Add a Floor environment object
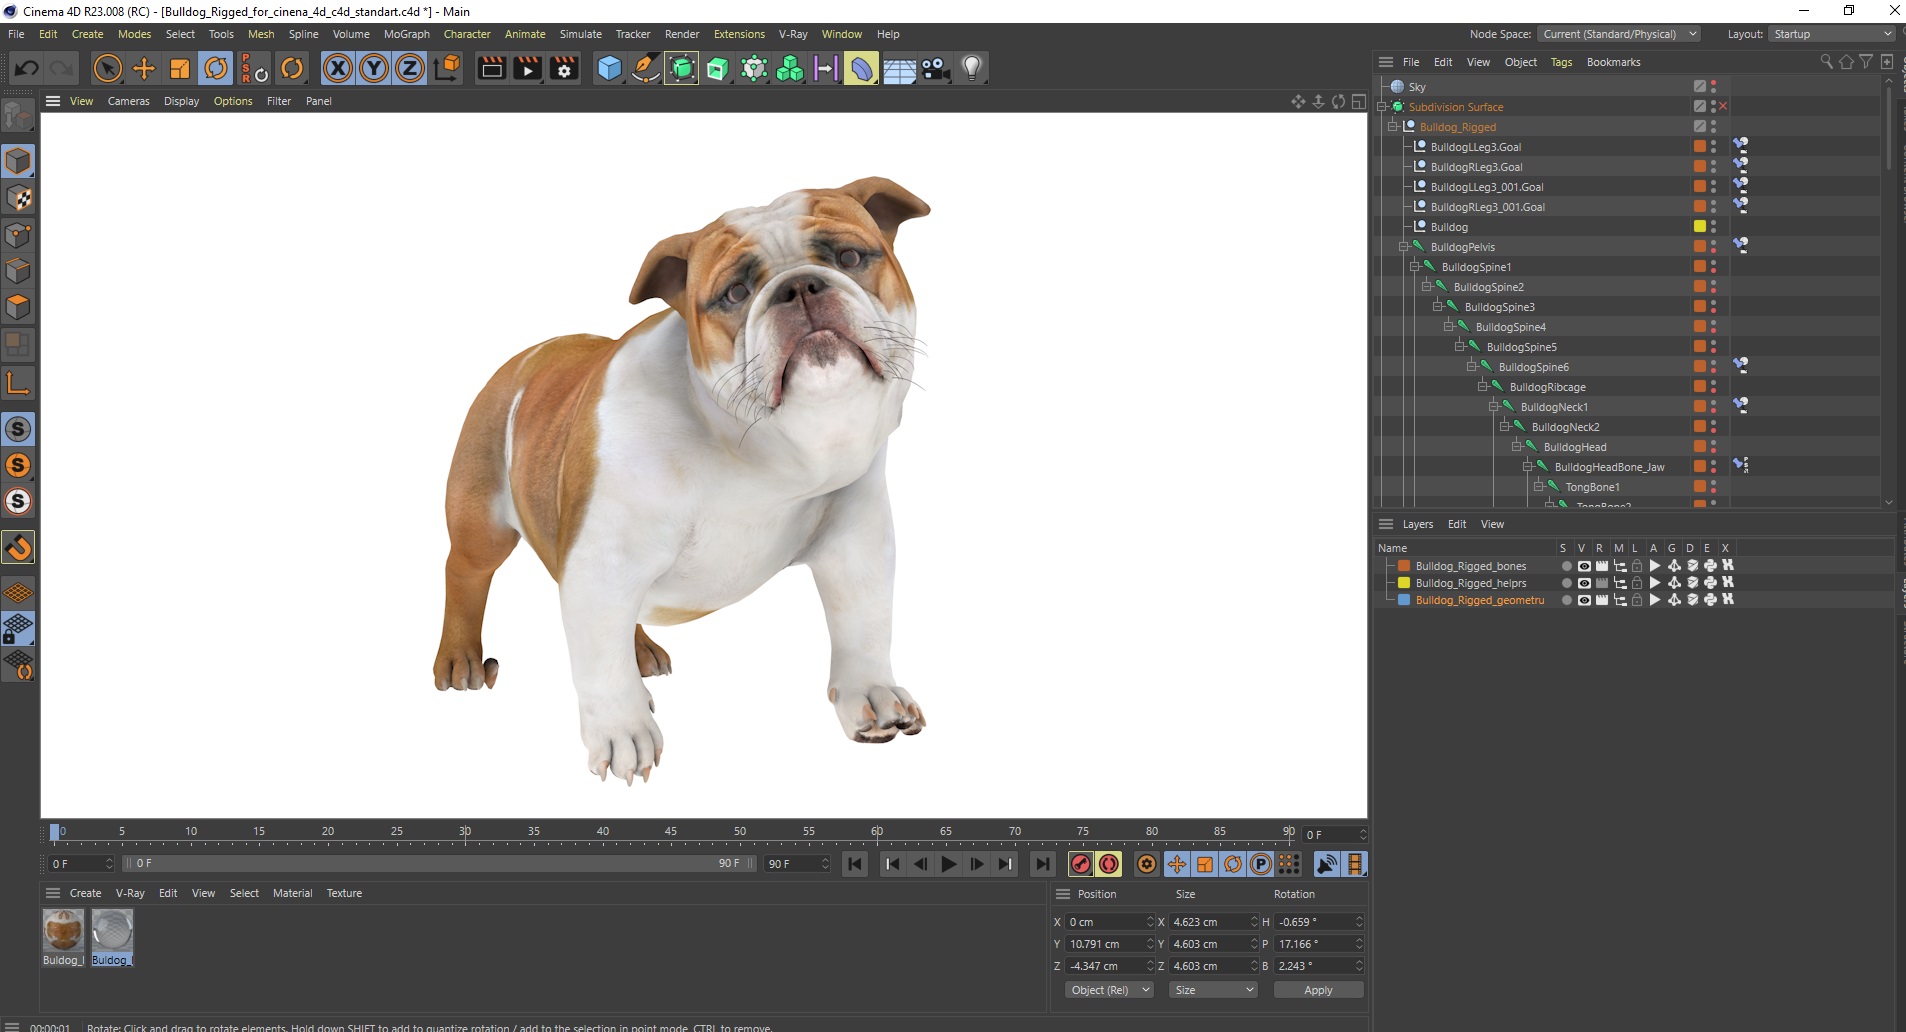This screenshot has height=1032, width=1906. tap(899, 68)
